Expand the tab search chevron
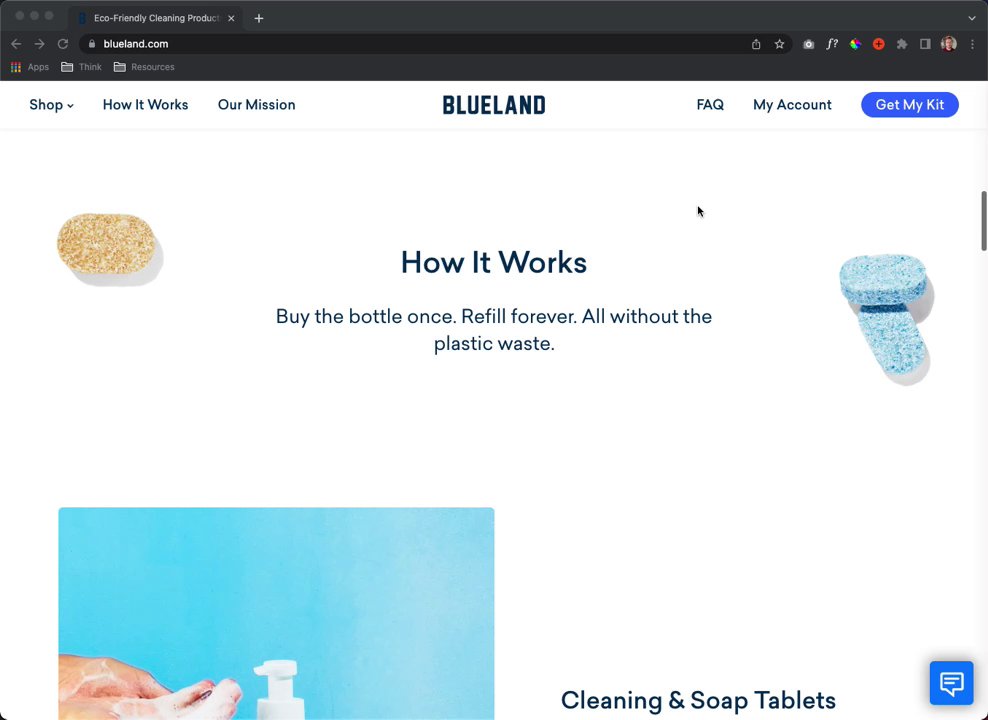The image size is (988, 720). (x=972, y=18)
